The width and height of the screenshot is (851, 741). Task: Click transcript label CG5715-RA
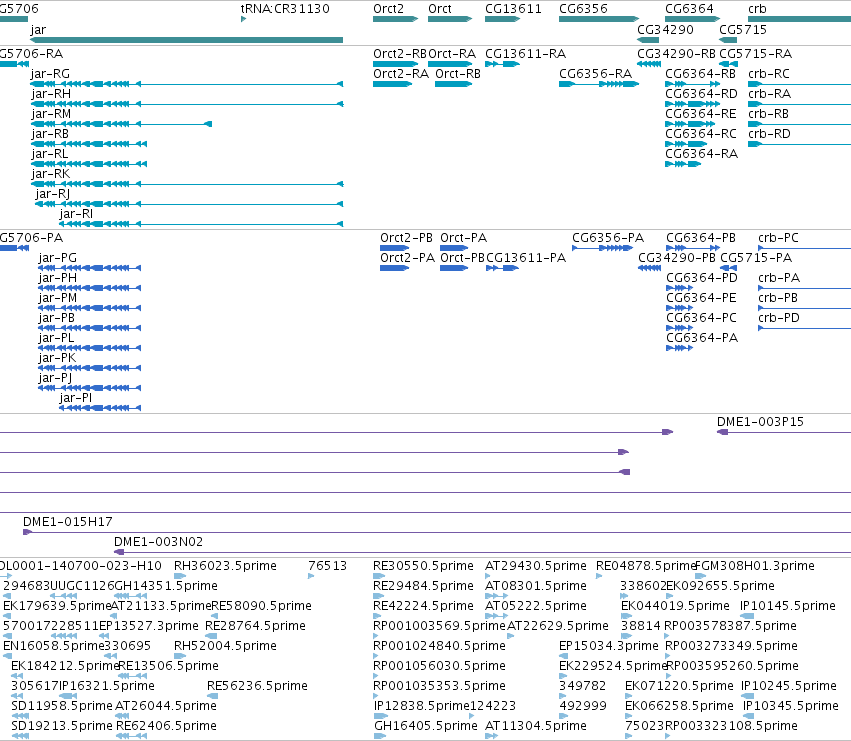click(x=755, y=54)
